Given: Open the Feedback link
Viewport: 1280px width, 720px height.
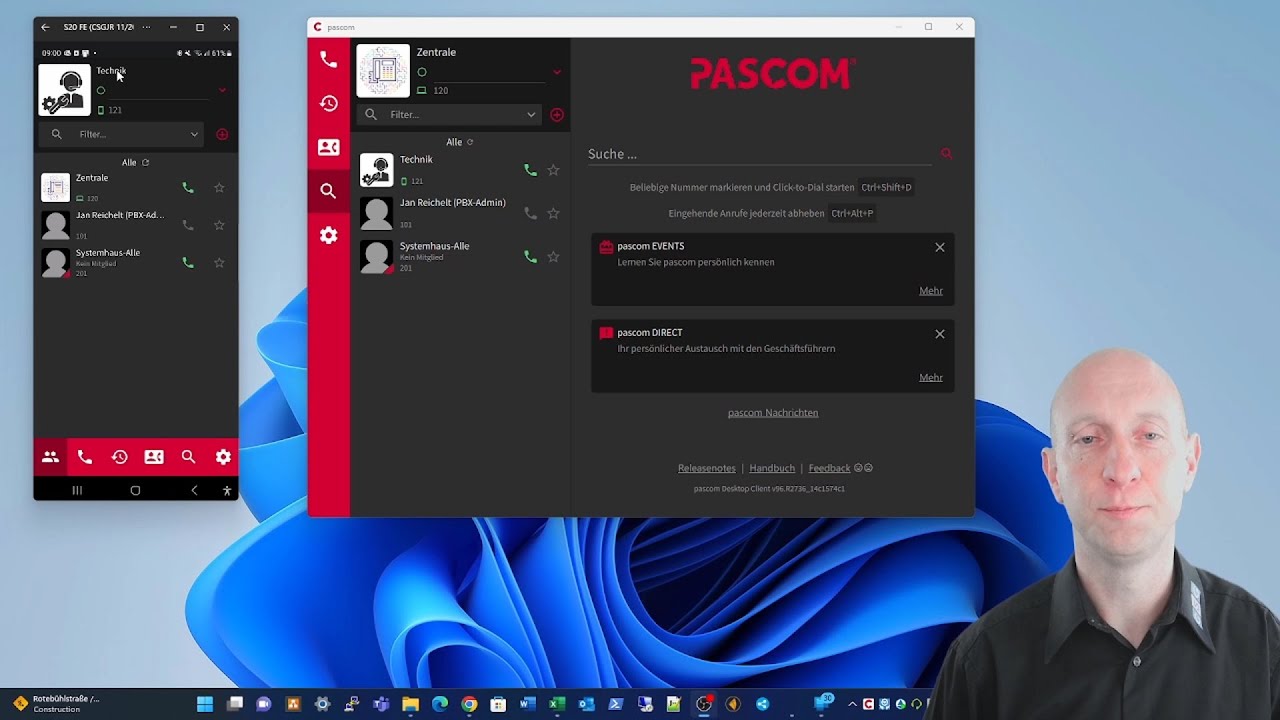Looking at the screenshot, I should point(829,468).
